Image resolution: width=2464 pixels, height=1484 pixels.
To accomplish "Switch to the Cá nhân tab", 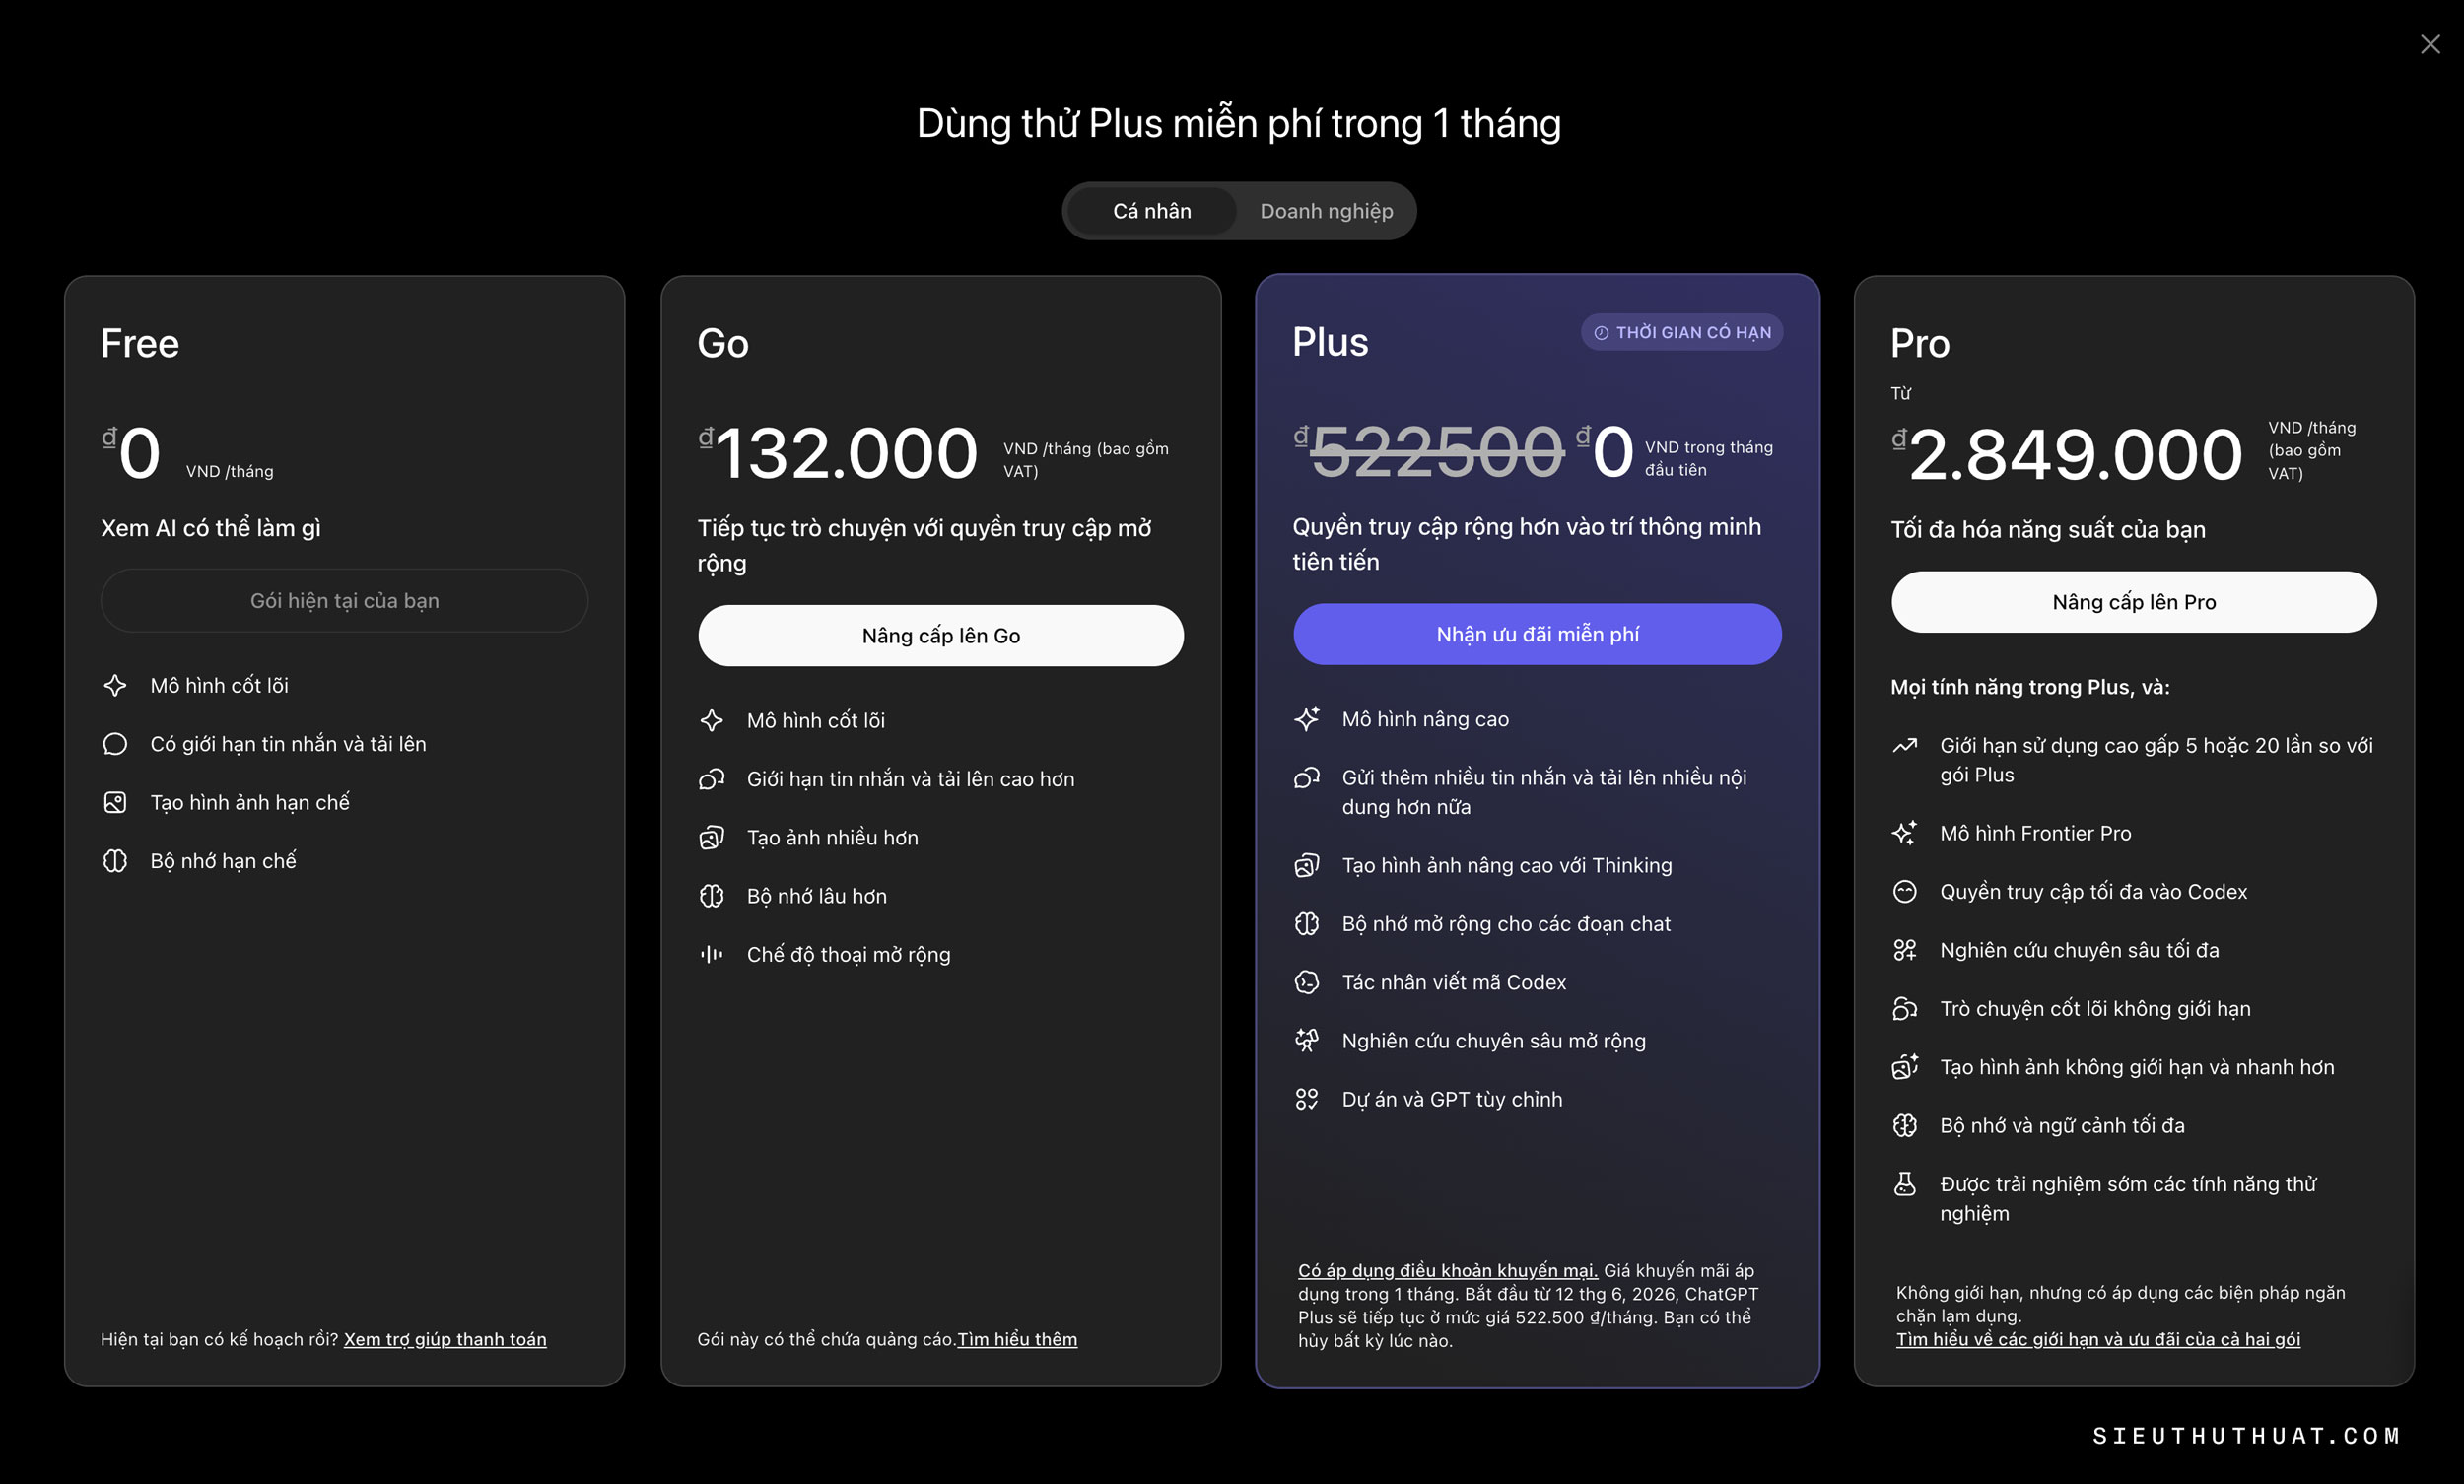I will coord(1152,211).
